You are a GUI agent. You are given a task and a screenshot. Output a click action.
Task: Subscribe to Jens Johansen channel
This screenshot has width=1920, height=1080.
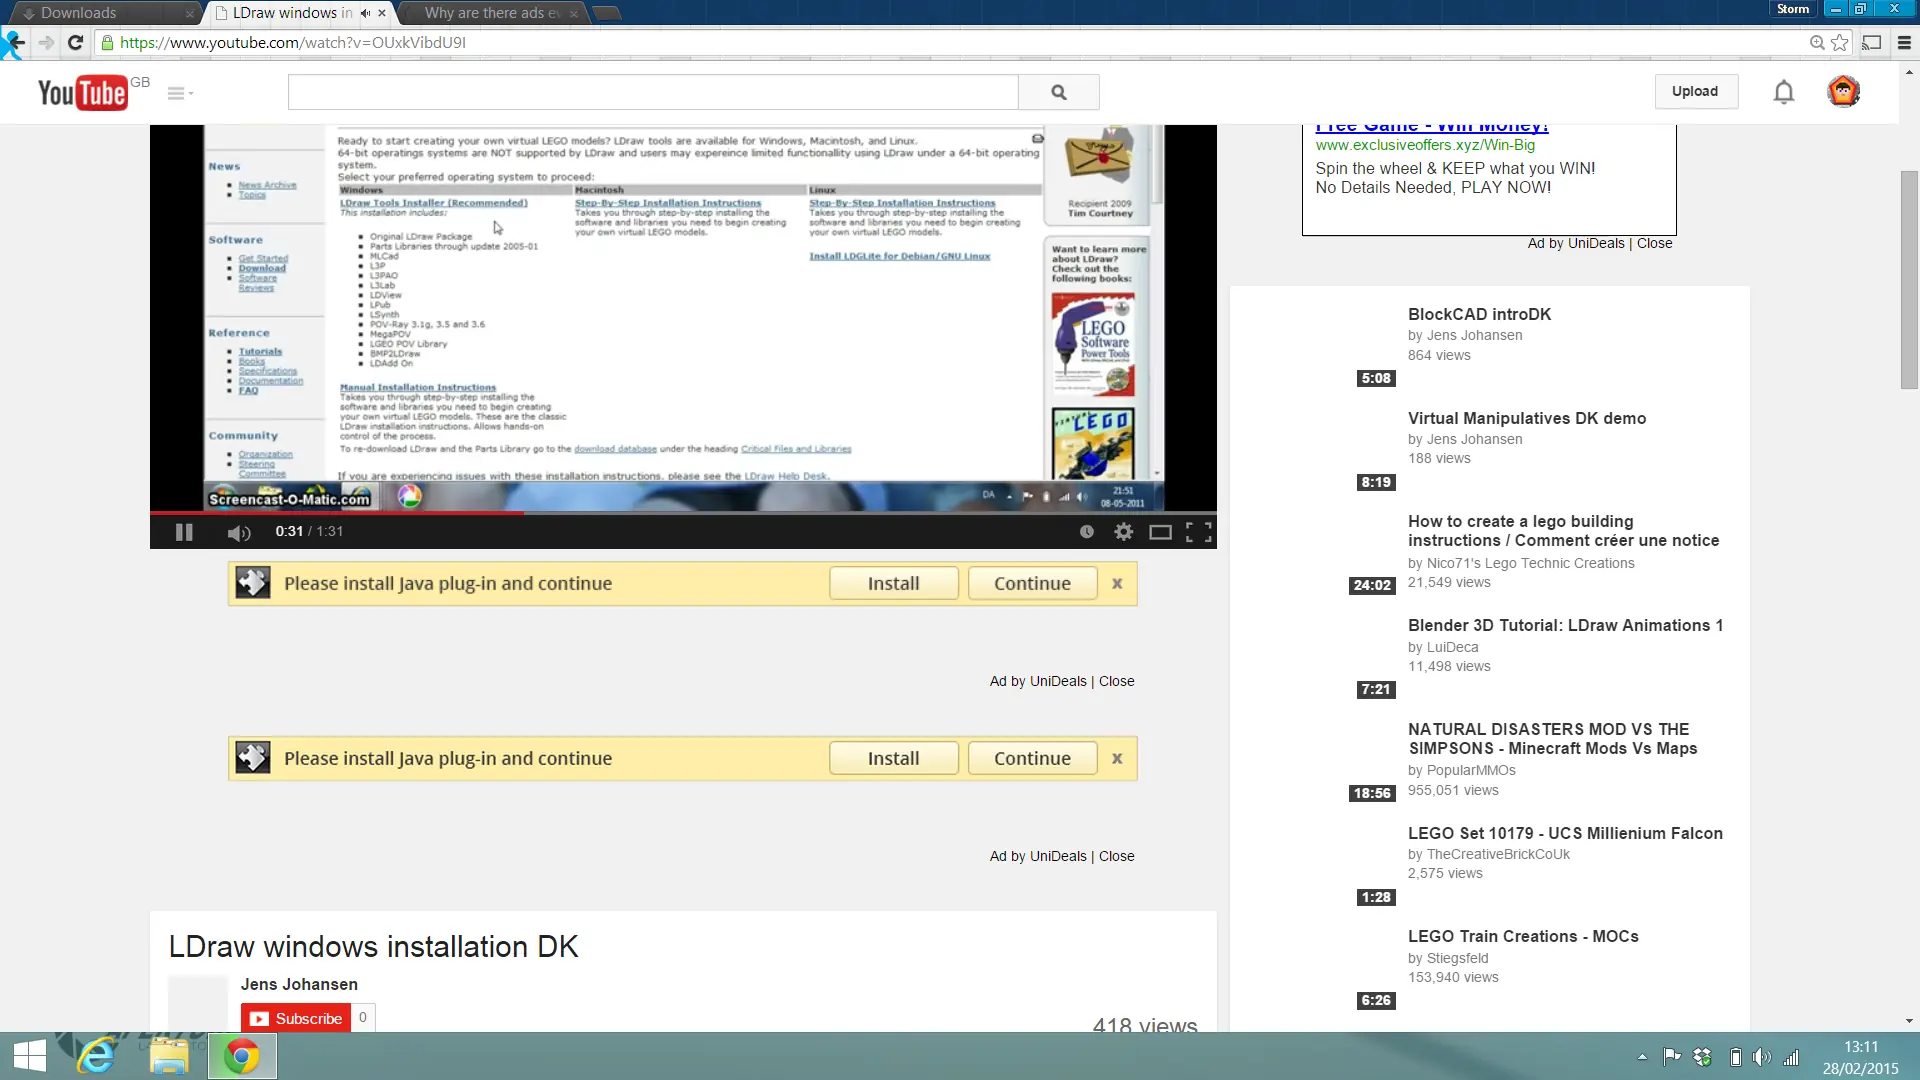(297, 1018)
